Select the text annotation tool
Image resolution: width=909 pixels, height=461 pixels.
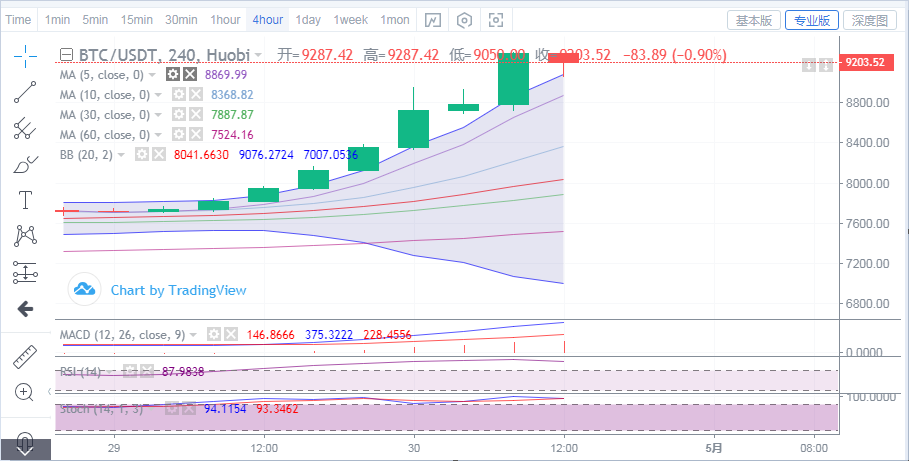click(26, 200)
